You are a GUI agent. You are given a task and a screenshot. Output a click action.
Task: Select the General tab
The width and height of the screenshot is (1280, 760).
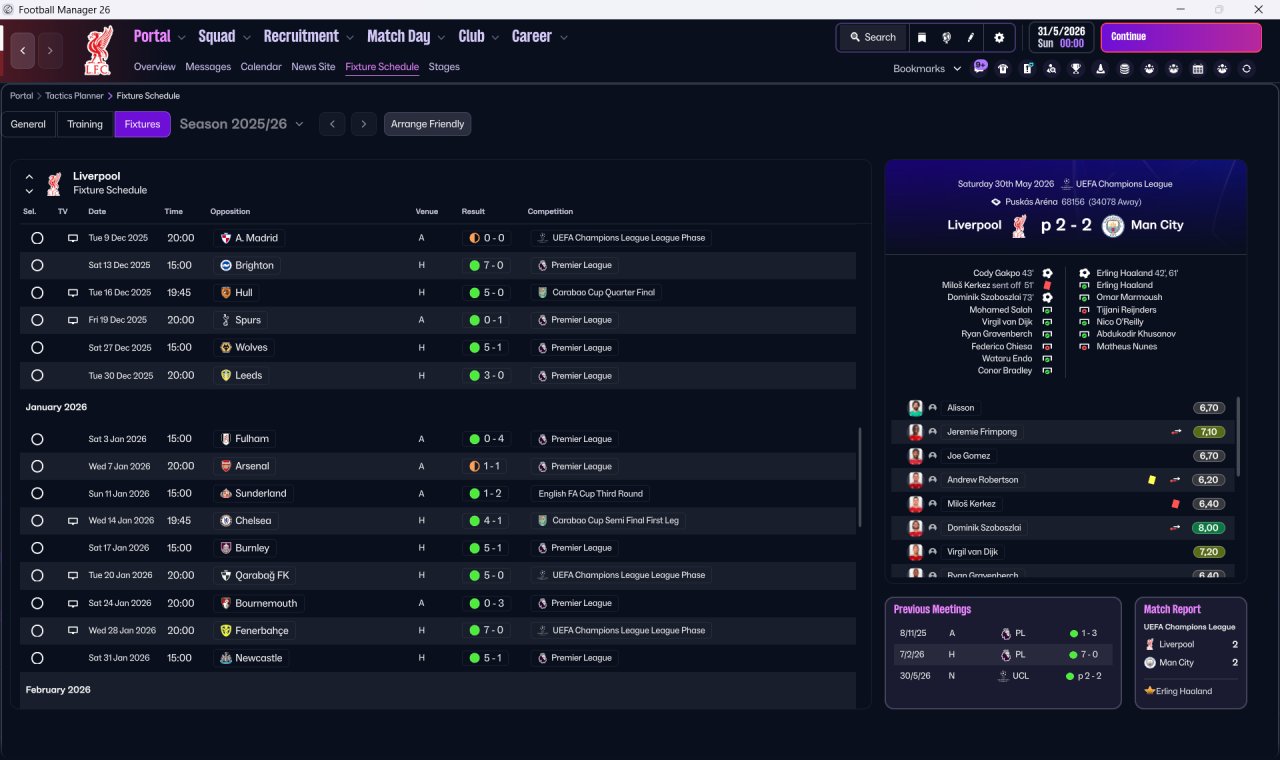point(28,124)
